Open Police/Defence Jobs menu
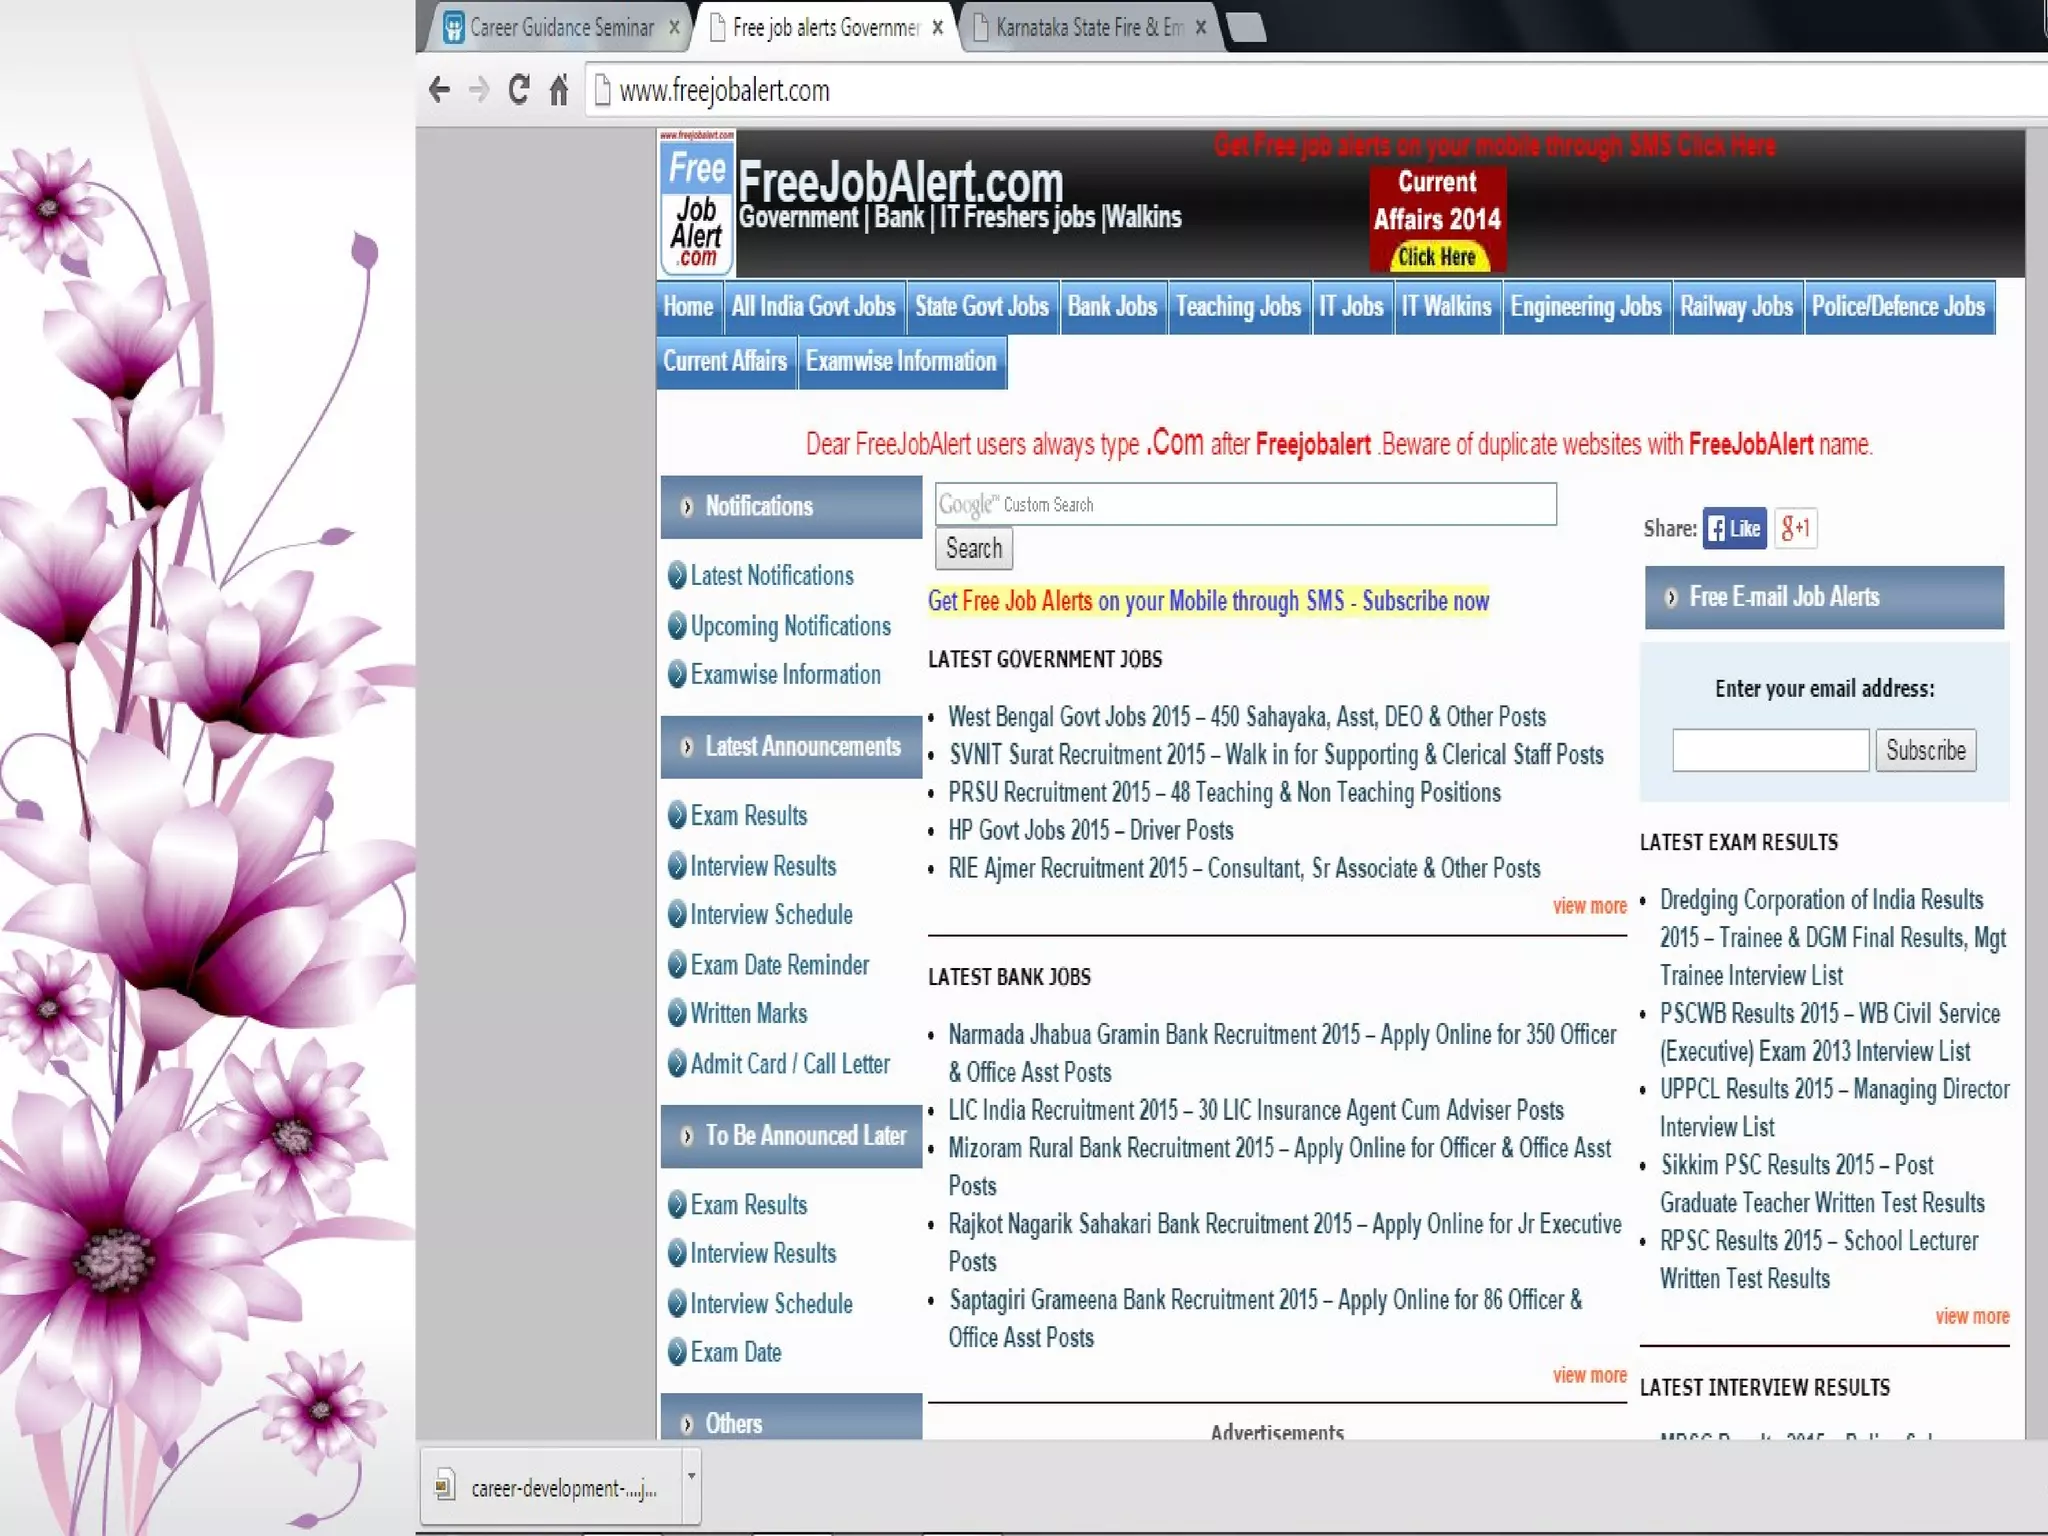 pyautogui.click(x=1898, y=307)
